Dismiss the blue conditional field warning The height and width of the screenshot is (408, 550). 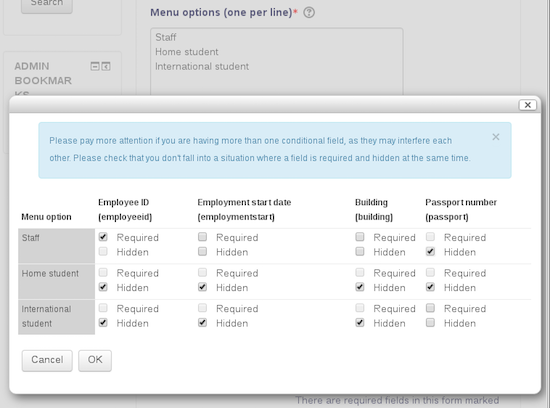[x=496, y=137]
